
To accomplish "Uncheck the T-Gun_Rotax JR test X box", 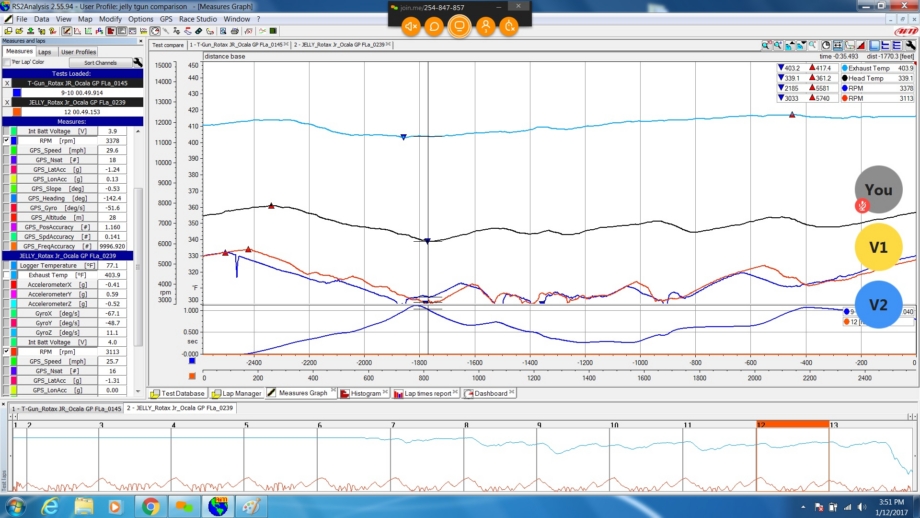I will click(7, 83).
